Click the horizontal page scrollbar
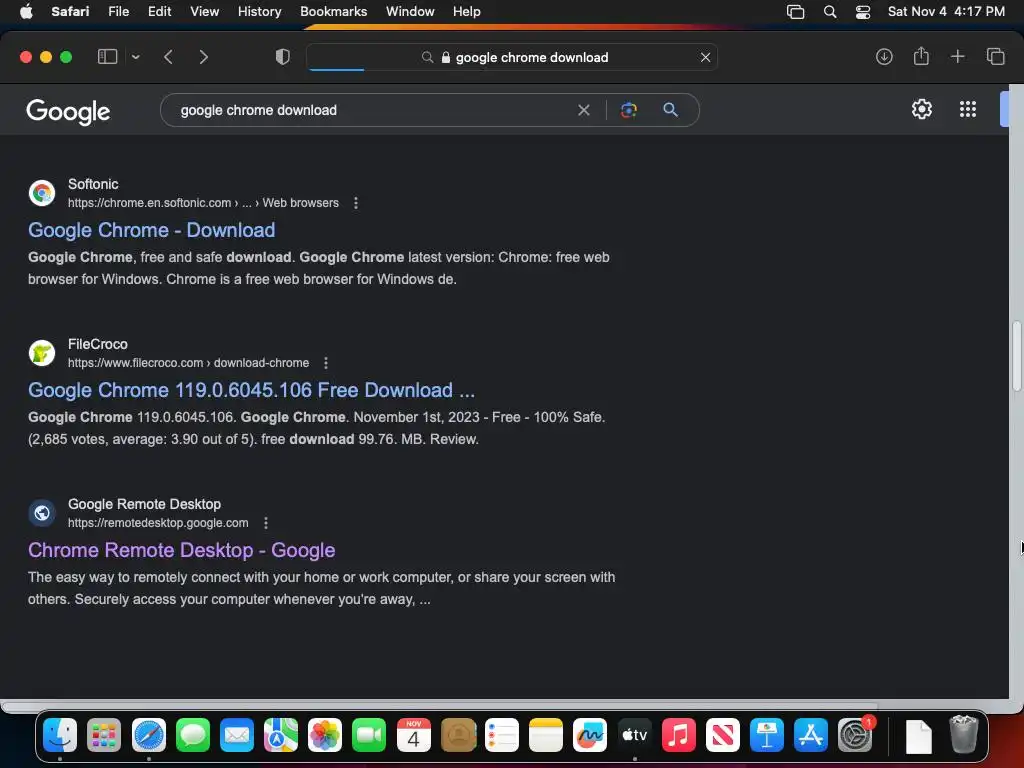1024x768 pixels. click(x=439, y=706)
